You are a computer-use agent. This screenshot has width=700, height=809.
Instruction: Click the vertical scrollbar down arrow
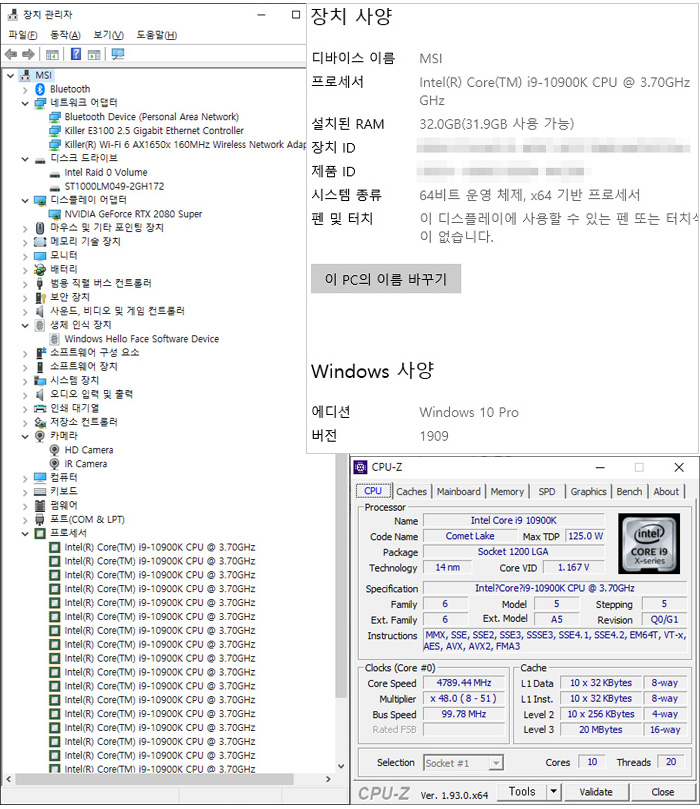tap(340, 767)
